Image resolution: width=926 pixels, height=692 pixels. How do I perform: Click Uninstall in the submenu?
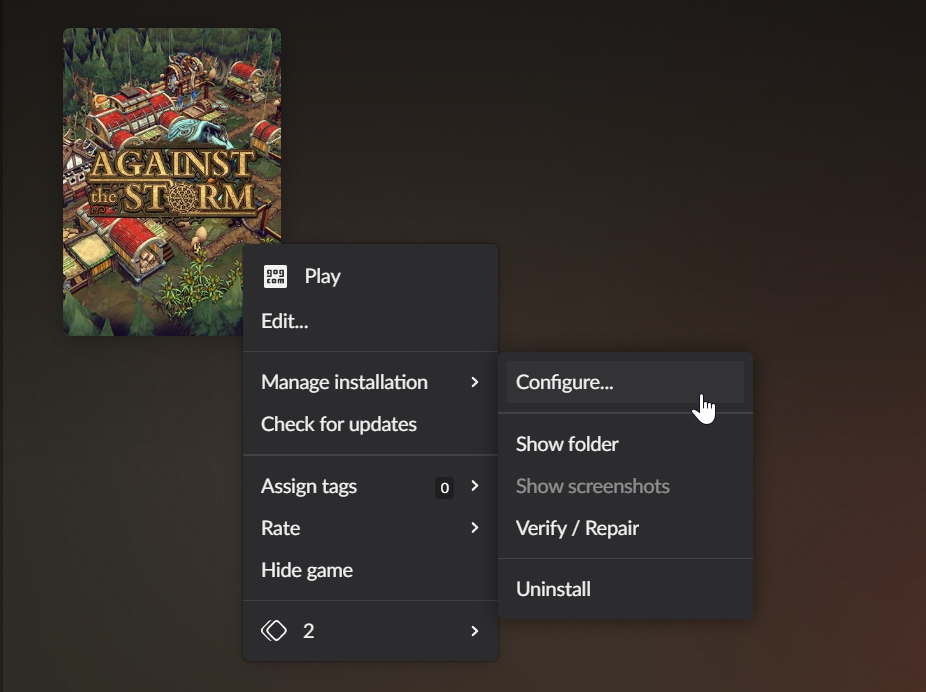625,589
